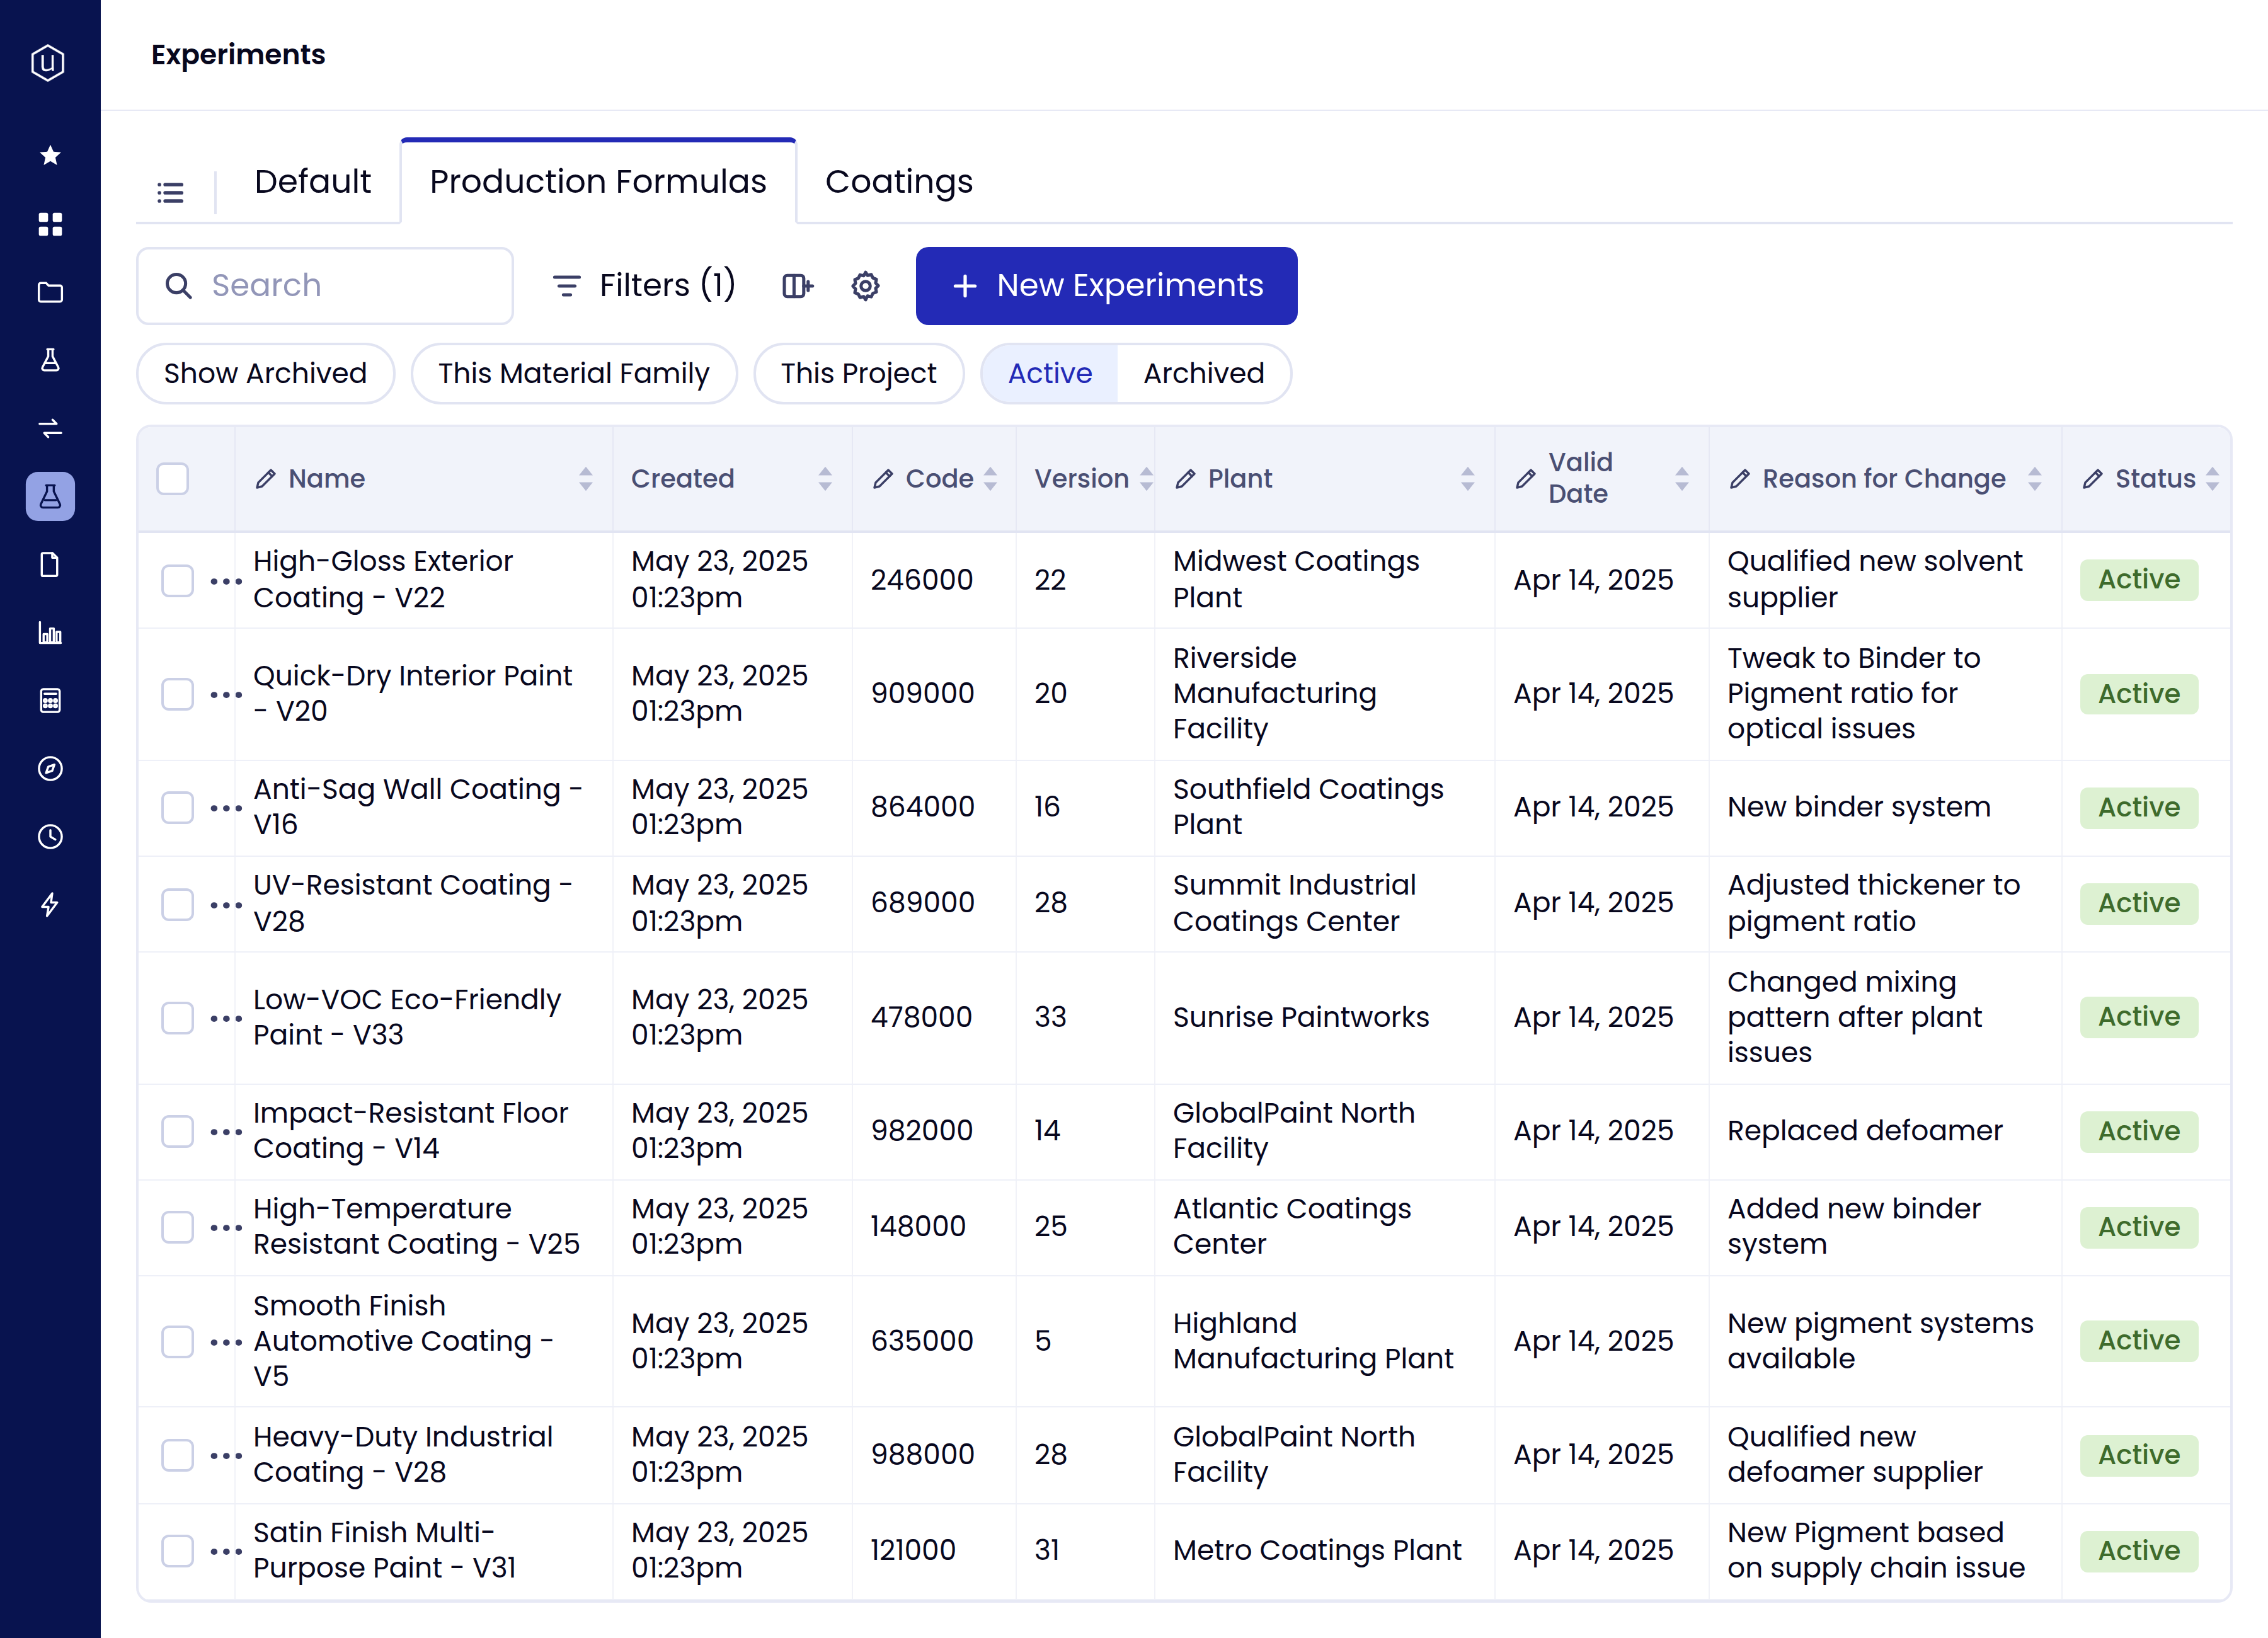Check the High-Gloss Exterior Coating row checkbox
Viewport: 2268px width, 1638px height.
click(x=178, y=580)
